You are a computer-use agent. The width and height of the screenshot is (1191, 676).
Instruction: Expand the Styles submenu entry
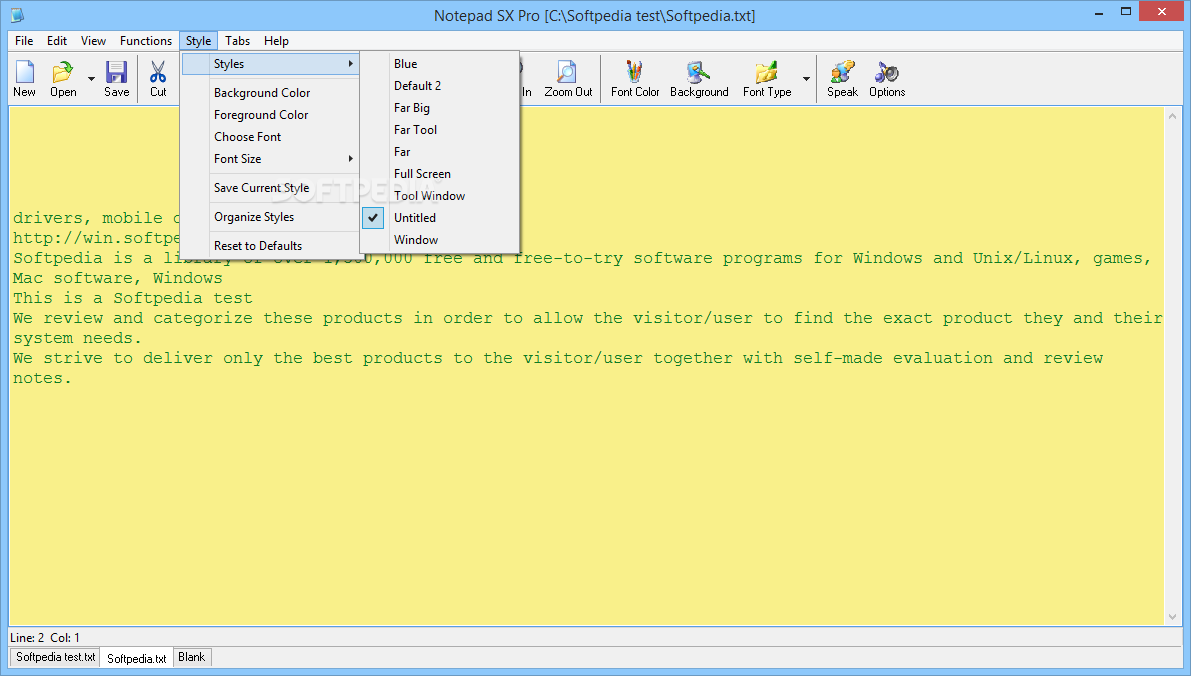271,64
